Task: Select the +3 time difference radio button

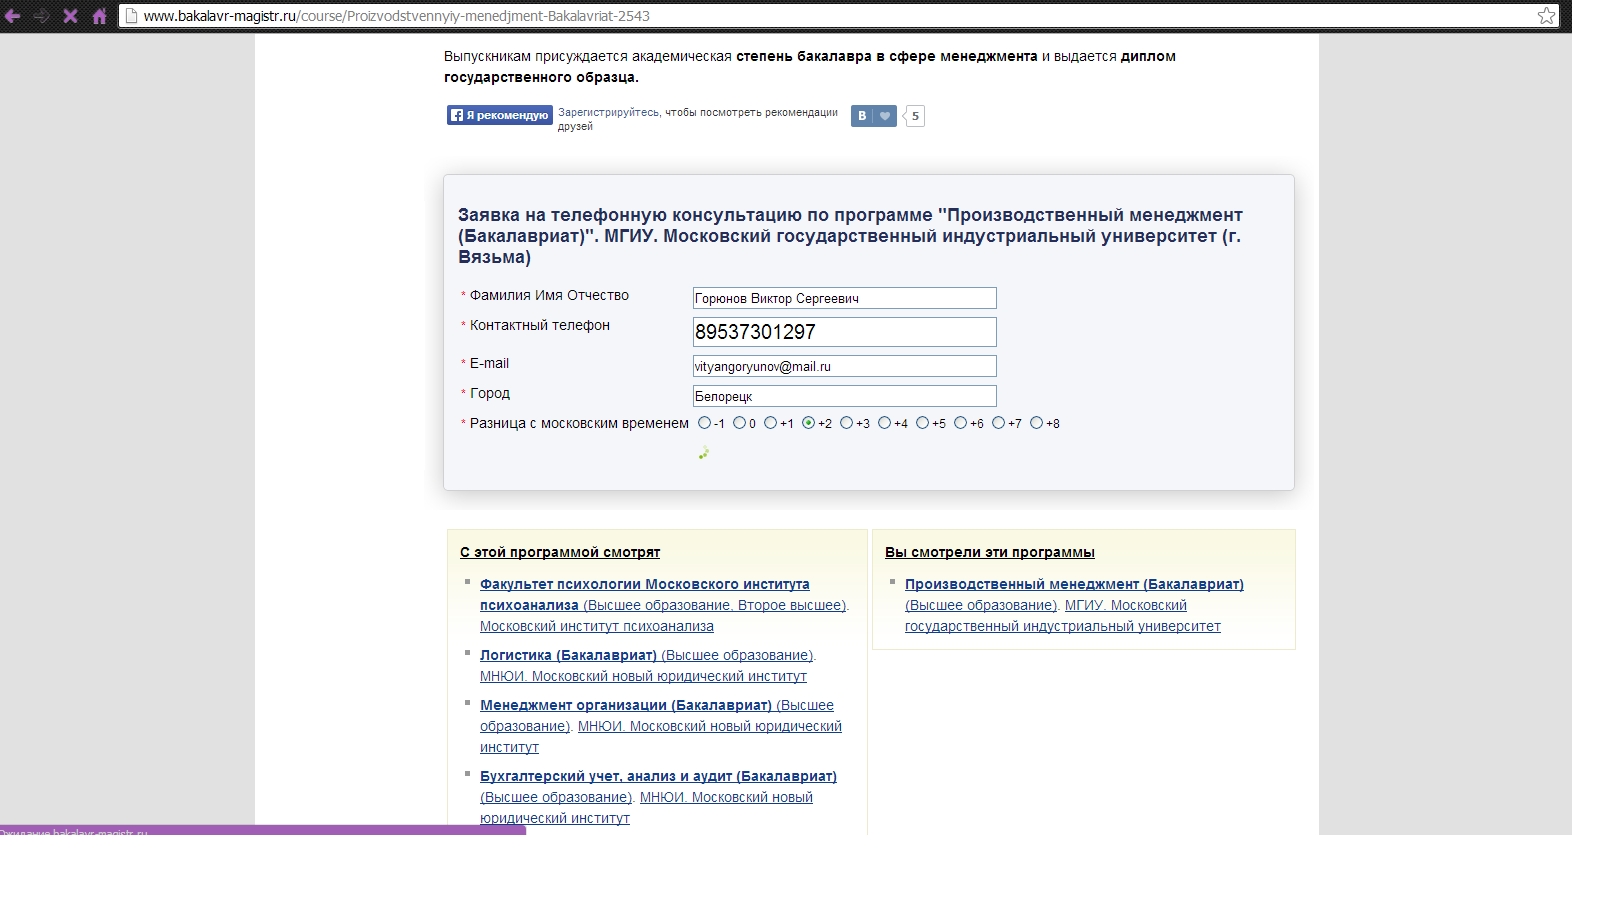Action: coord(846,423)
